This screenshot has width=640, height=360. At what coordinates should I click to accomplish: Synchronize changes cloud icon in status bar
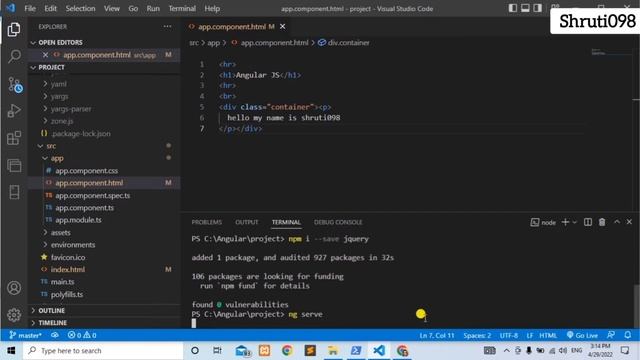(55, 335)
